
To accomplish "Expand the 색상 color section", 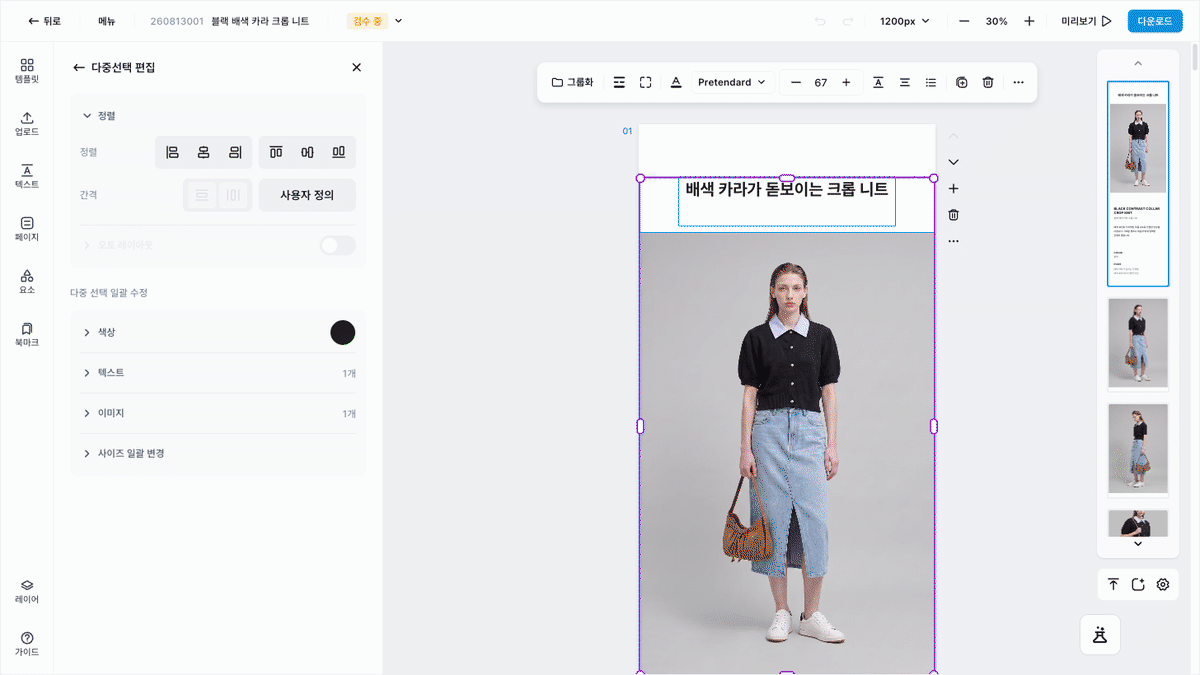I will [87, 332].
